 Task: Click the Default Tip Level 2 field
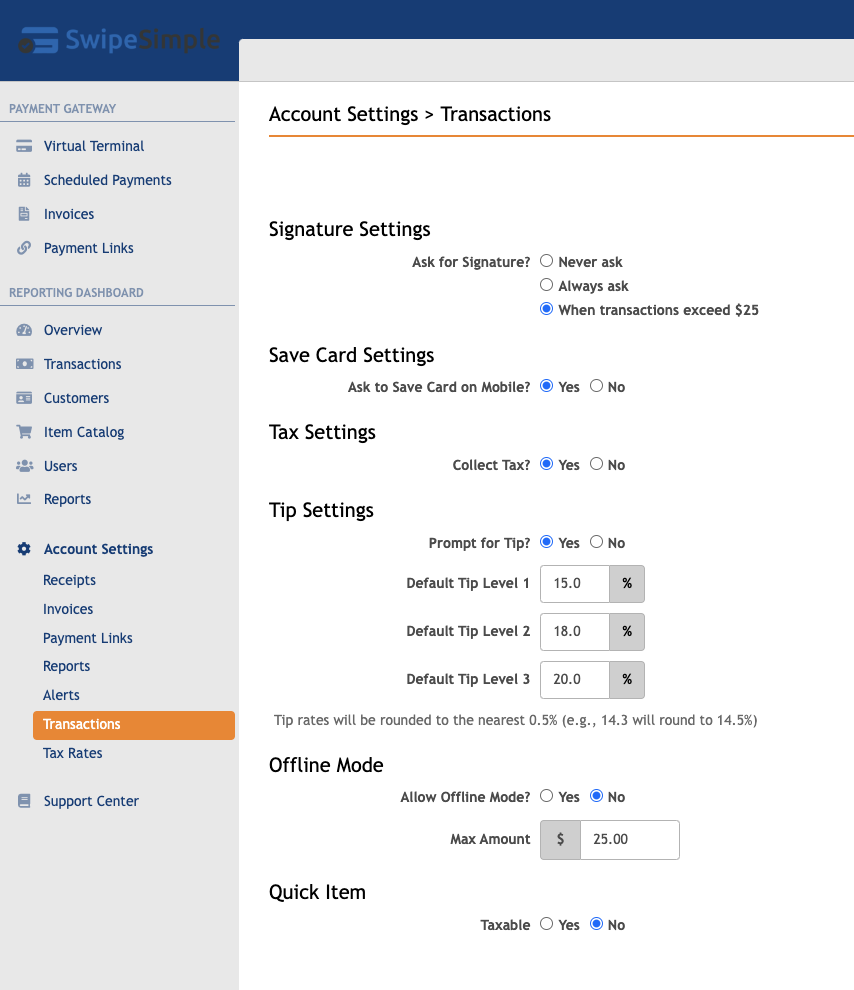[574, 631]
